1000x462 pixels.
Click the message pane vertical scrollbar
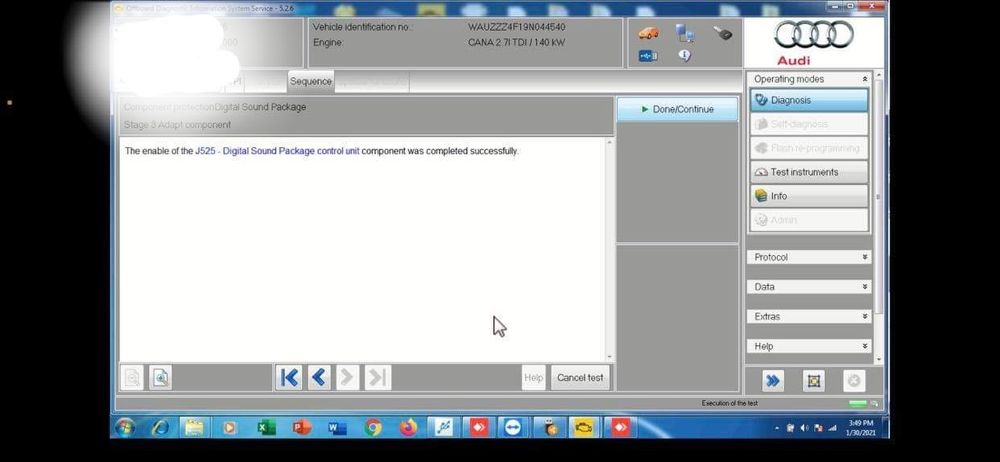click(610, 249)
